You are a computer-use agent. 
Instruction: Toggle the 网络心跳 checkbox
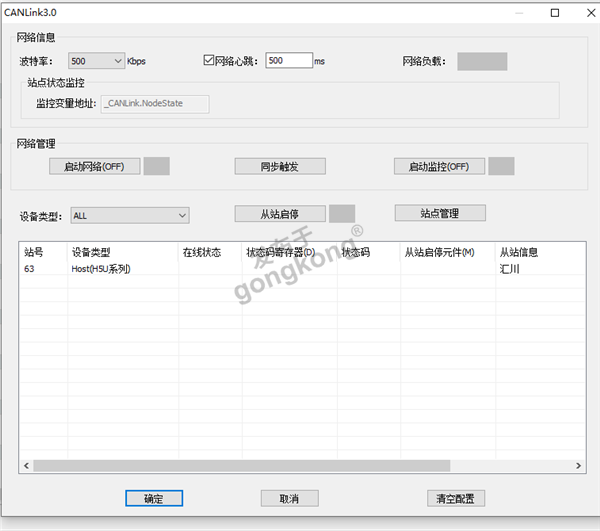tap(209, 61)
